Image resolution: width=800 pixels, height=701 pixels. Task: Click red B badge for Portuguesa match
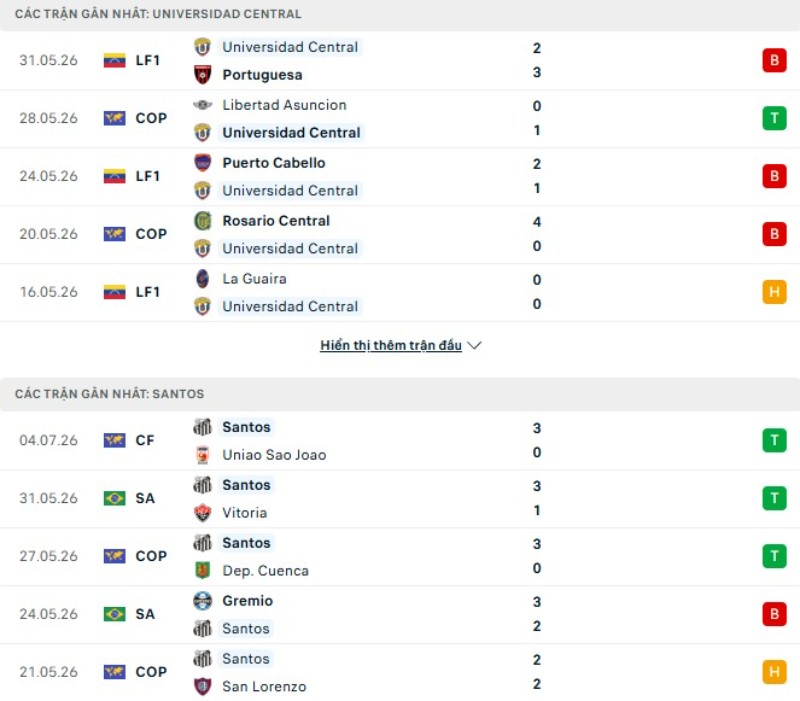pyautogui.click(x=774, y=60)
